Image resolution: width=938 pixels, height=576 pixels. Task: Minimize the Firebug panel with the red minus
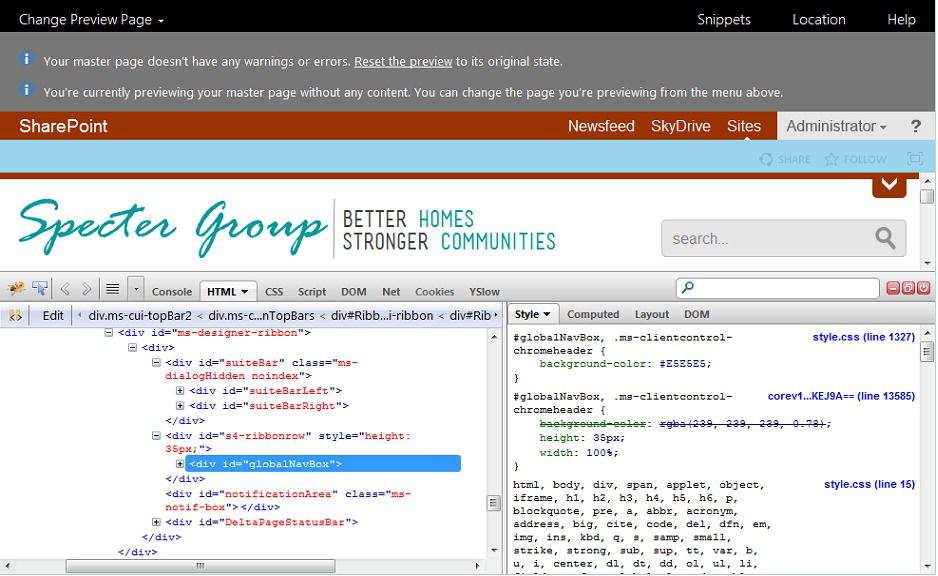[x=893, y=288]
